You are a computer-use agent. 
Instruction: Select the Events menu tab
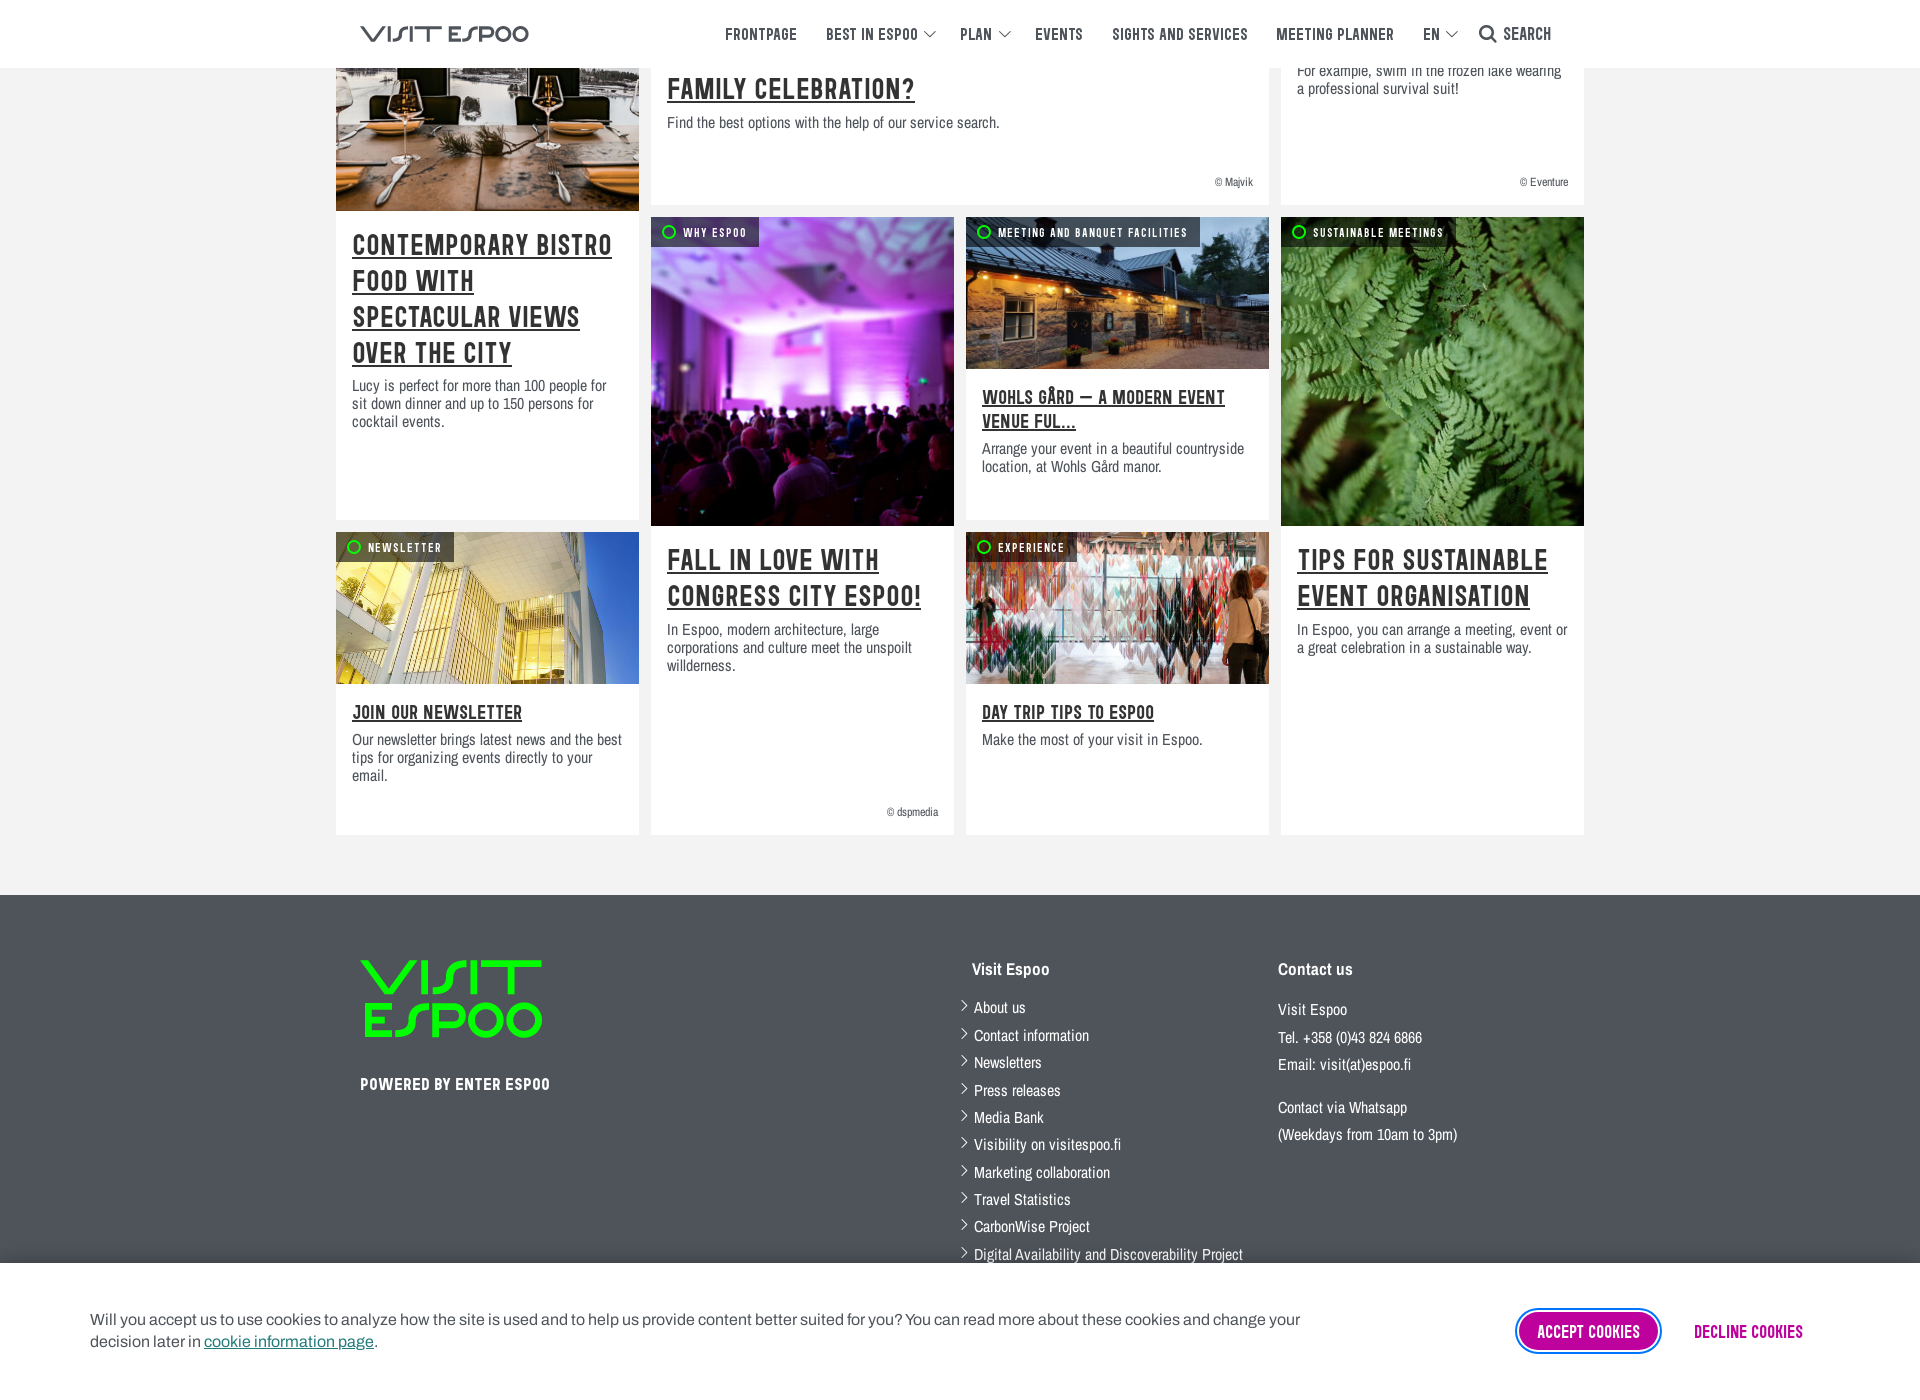tap(1057, 33)
